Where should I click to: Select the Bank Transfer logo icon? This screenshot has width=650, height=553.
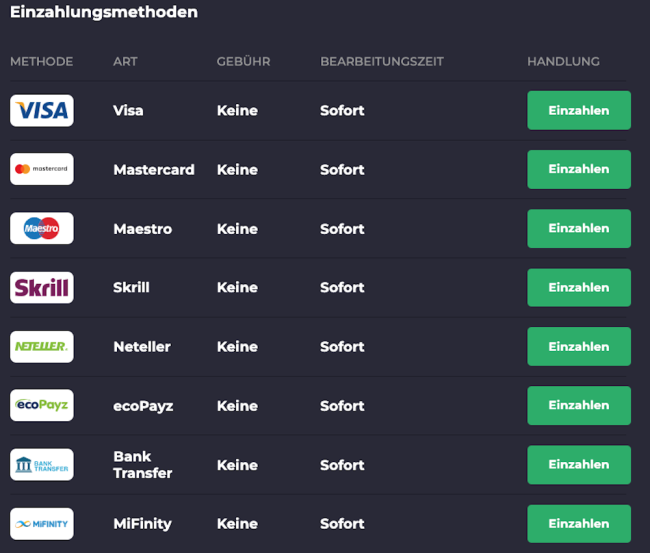(42, 464)
